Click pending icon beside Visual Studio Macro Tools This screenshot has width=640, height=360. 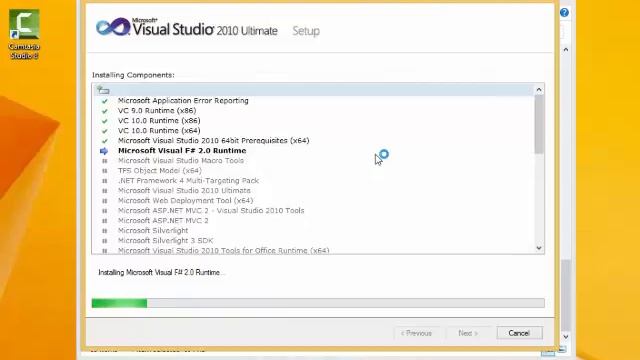pyautogui.click(x=104, y=161)
